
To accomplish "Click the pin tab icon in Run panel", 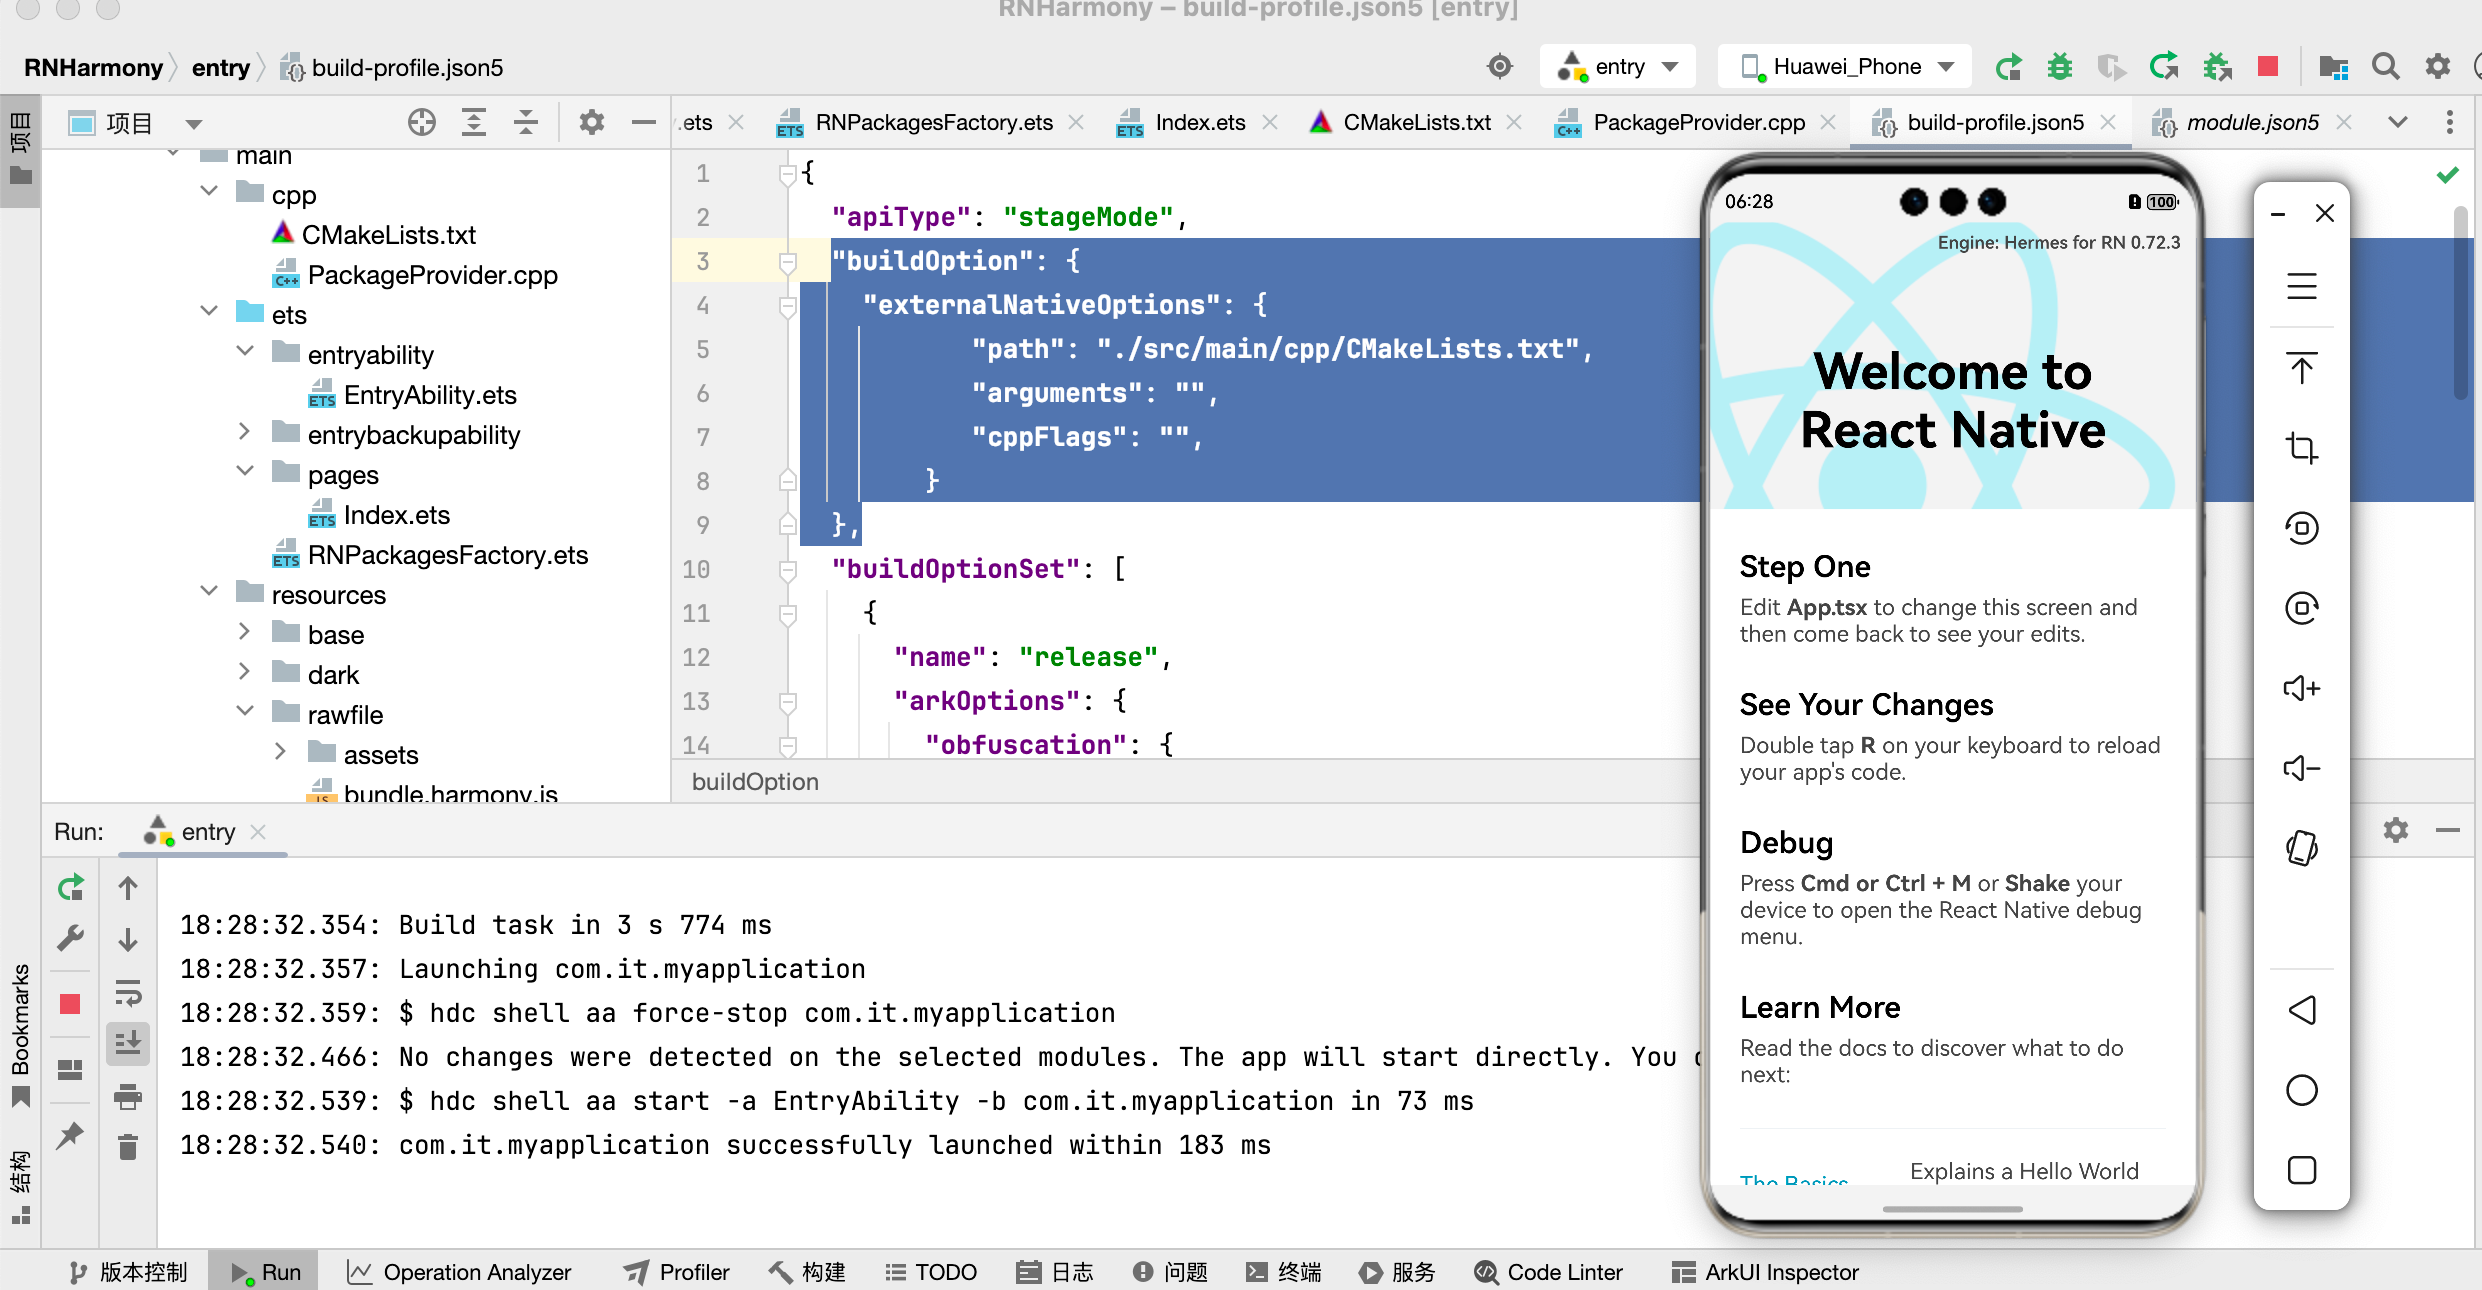I will (x=70, y=1136).
